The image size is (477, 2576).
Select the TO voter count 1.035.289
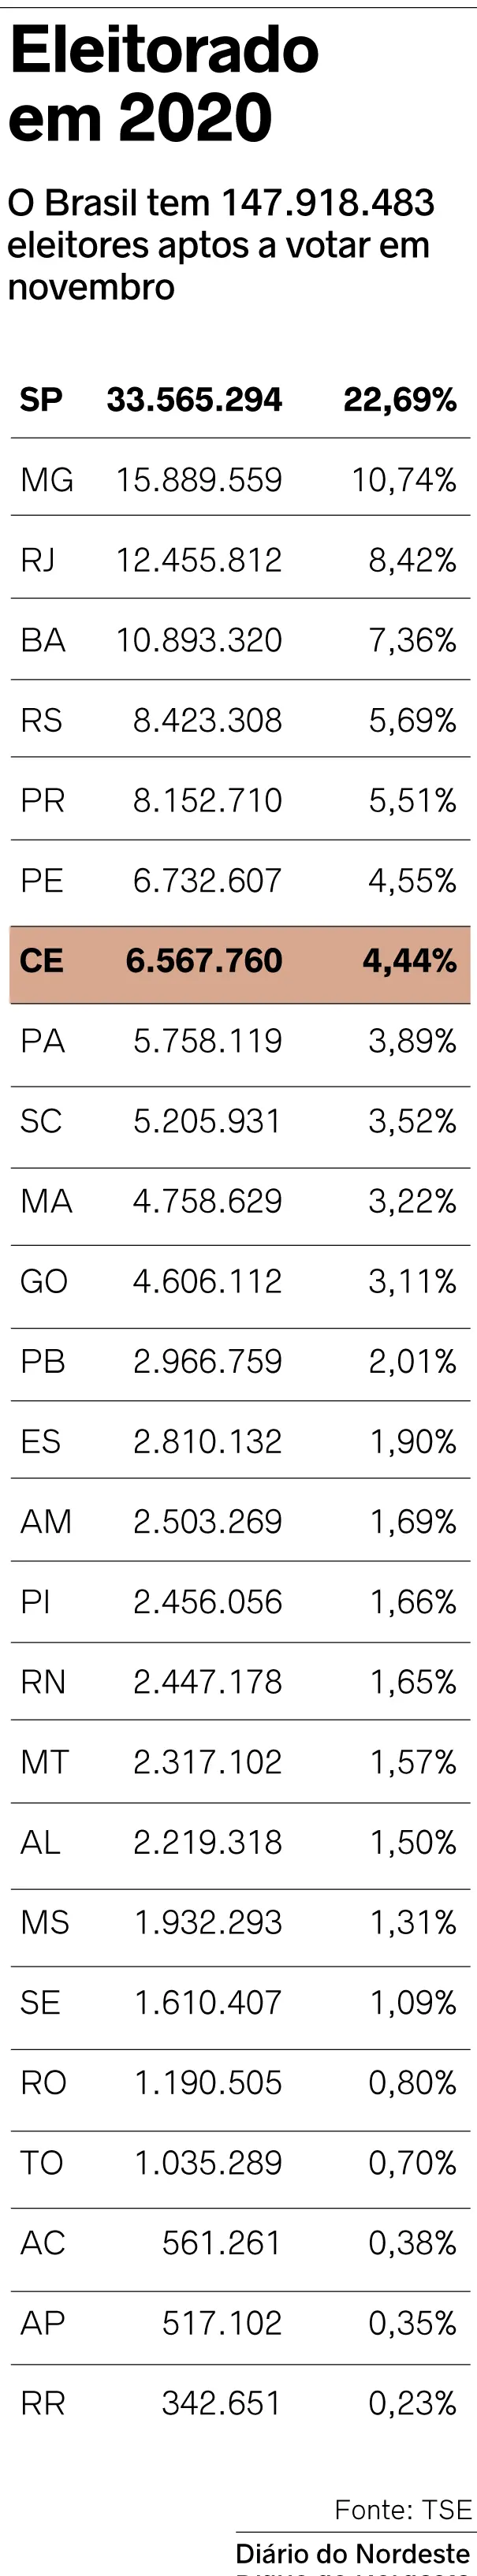(208, 2162)
